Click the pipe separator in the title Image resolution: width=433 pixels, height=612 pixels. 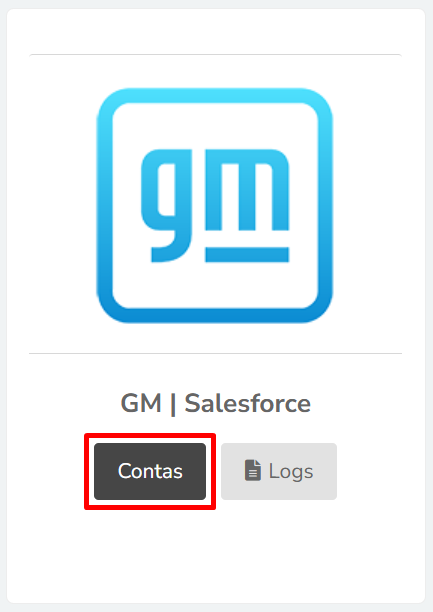(173, 404)
